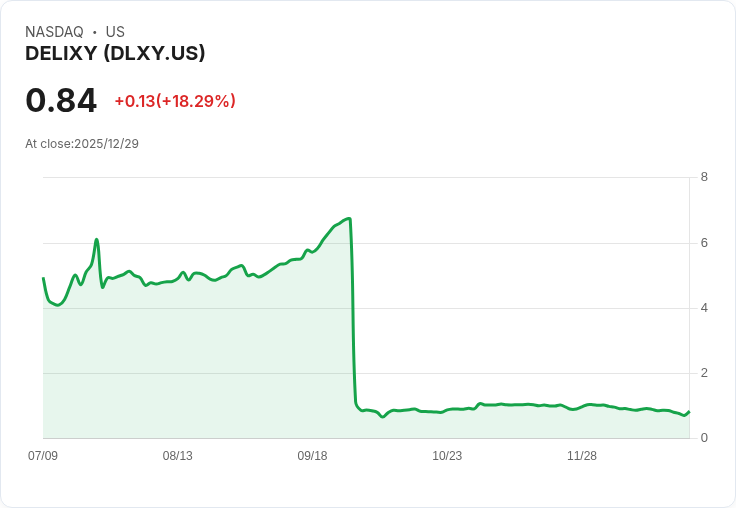The image size is (736, 508).
Task: Select the 11/28 date on x-axis
Action: (x=582, y=456)
